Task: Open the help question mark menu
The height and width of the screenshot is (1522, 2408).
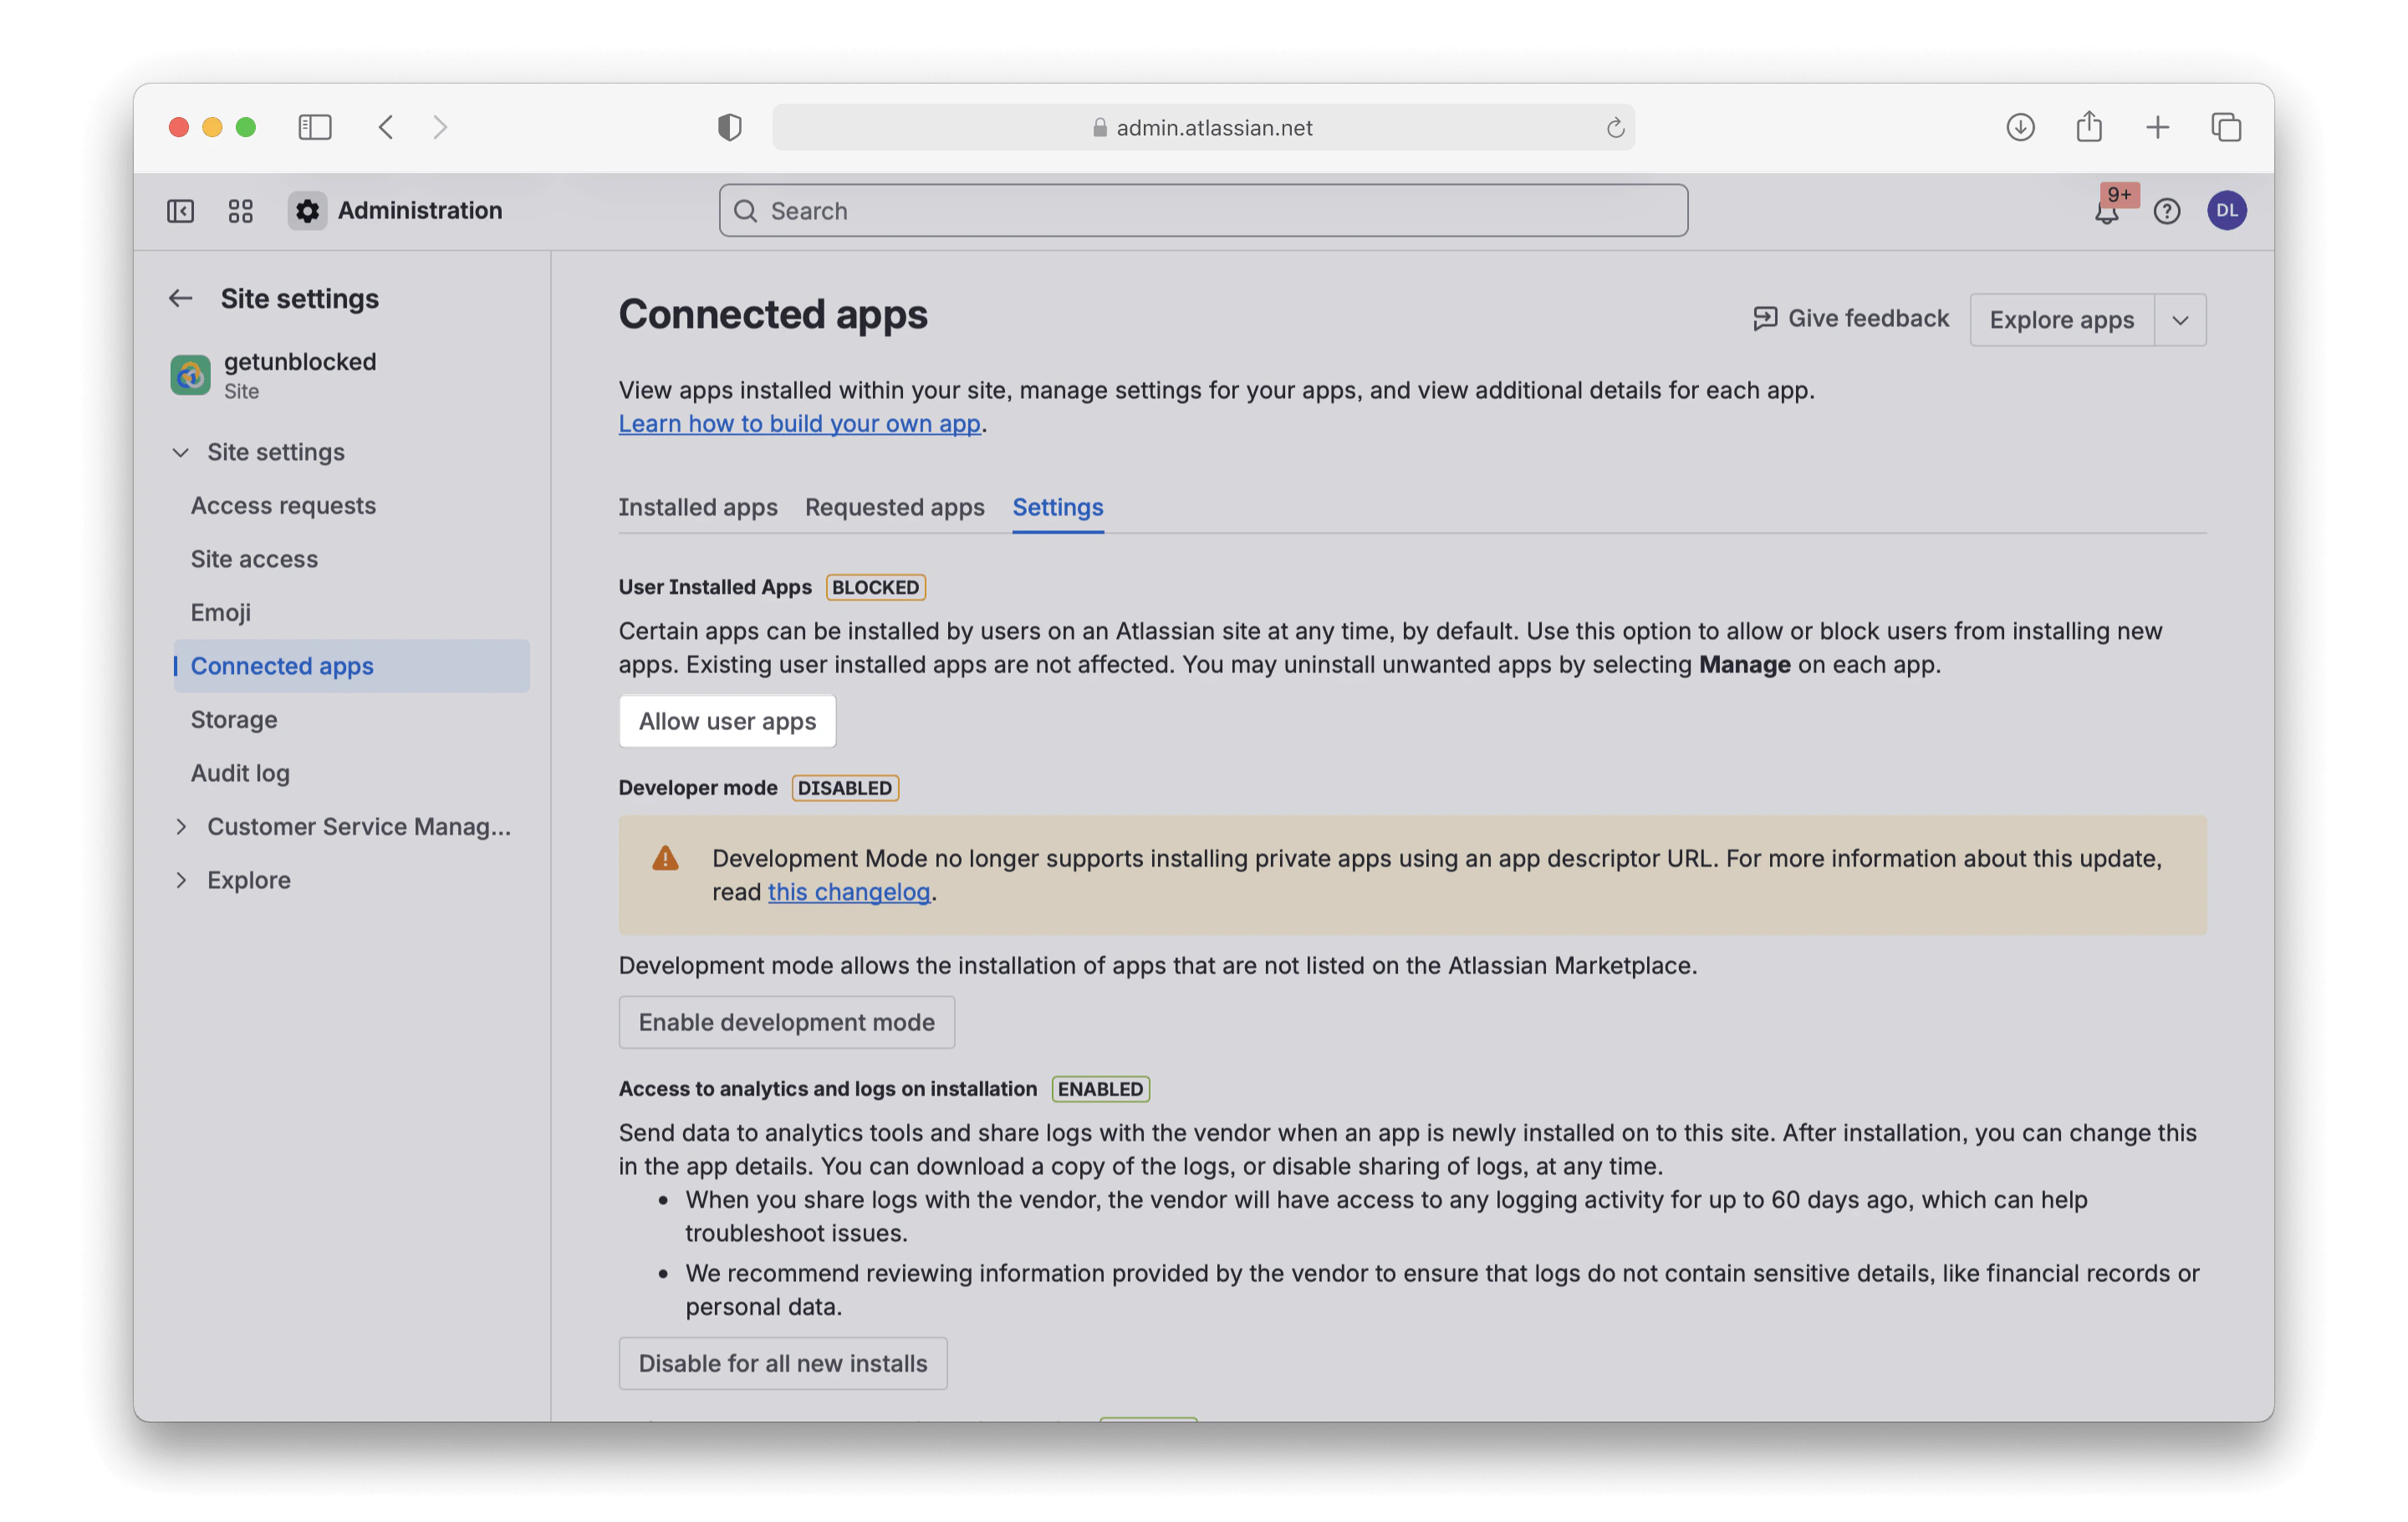Action: click(2167, 211)
